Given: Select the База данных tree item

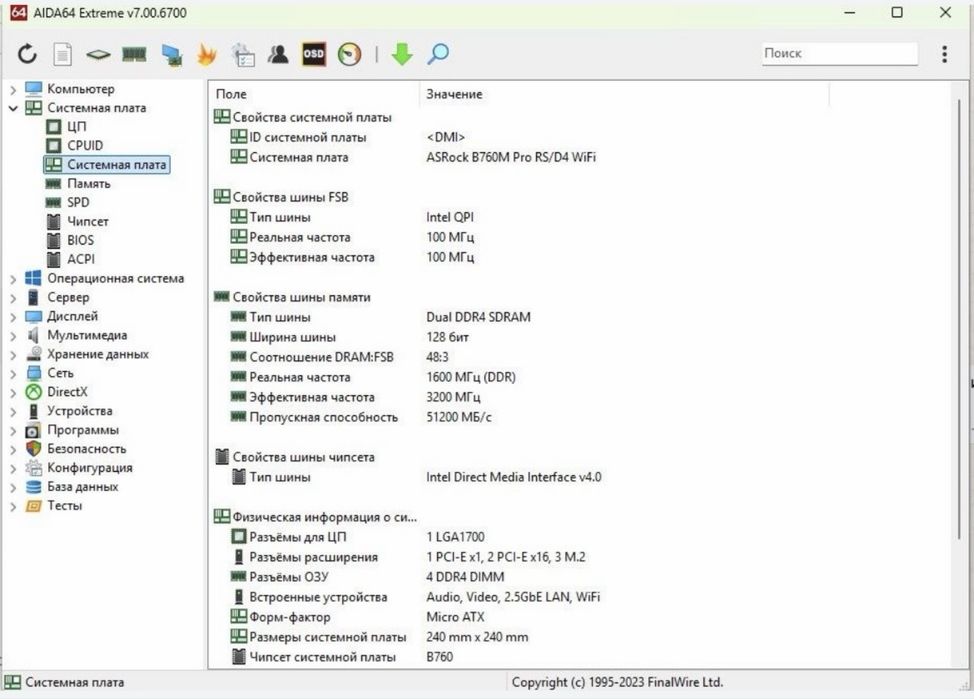Looking at the screenshot, I should [x=83, y=487].
